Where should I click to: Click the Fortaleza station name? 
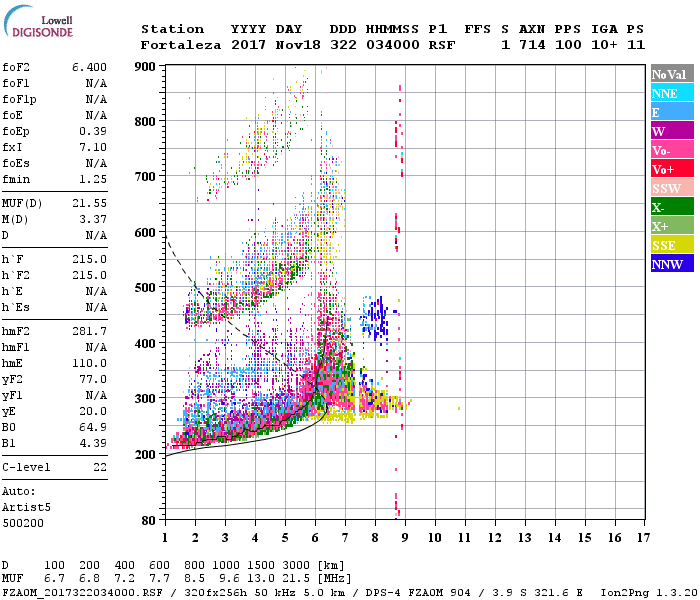(x=181, y=45)
